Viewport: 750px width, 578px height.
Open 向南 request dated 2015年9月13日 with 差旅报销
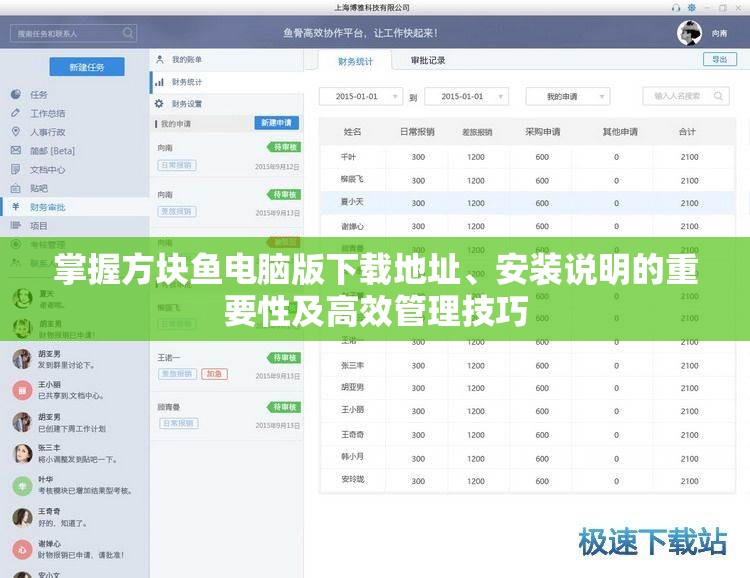click(227, 203)
